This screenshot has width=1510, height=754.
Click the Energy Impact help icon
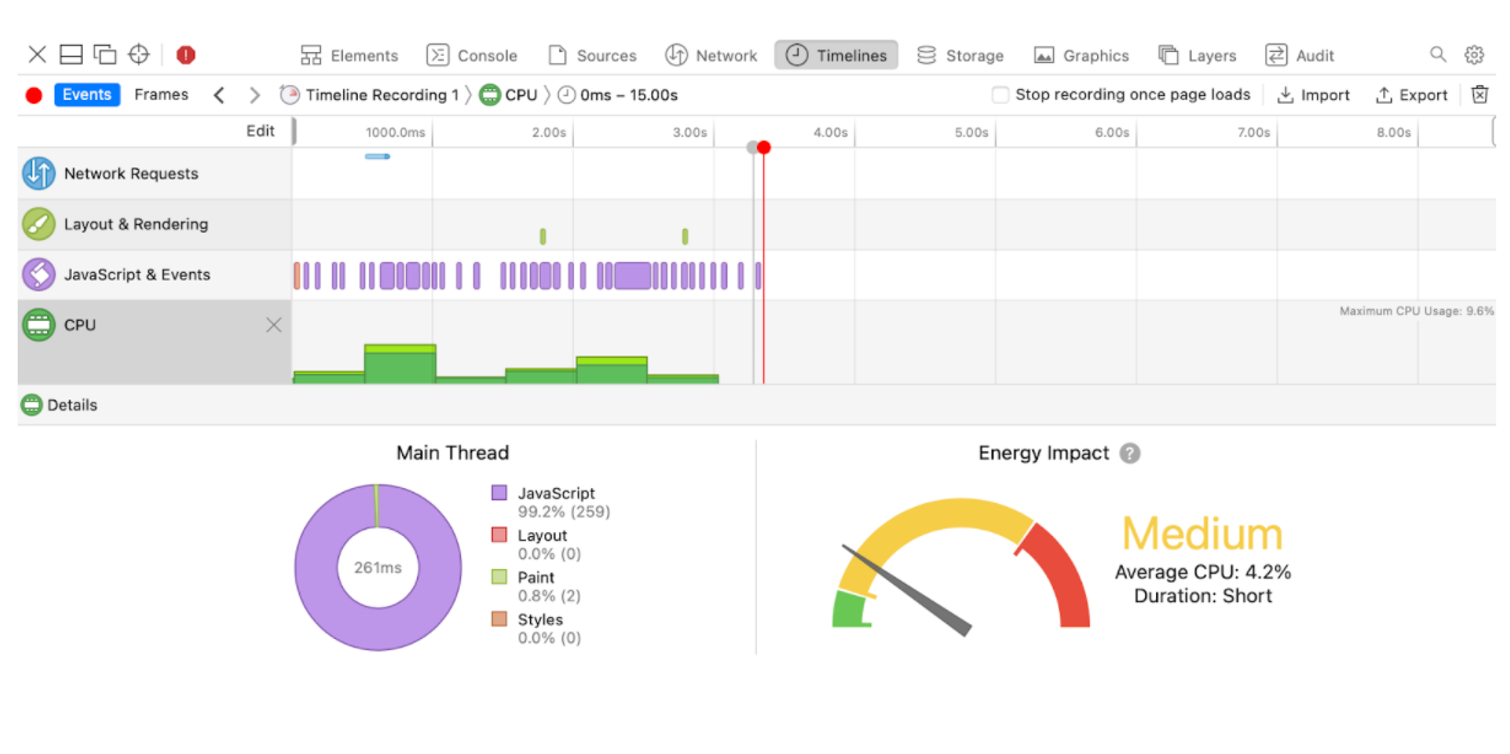tap(1130, 453)
